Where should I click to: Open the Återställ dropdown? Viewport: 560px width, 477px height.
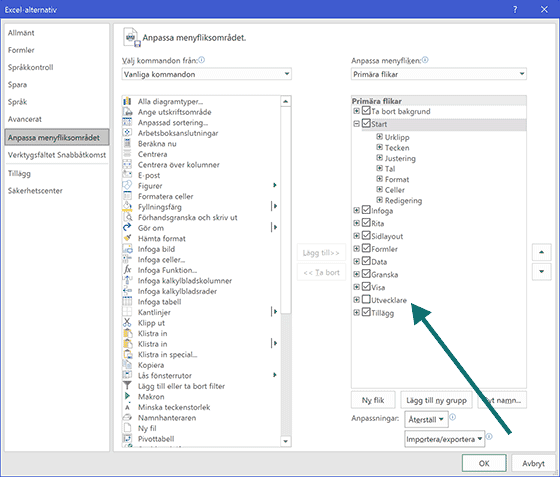click(426, 419)
